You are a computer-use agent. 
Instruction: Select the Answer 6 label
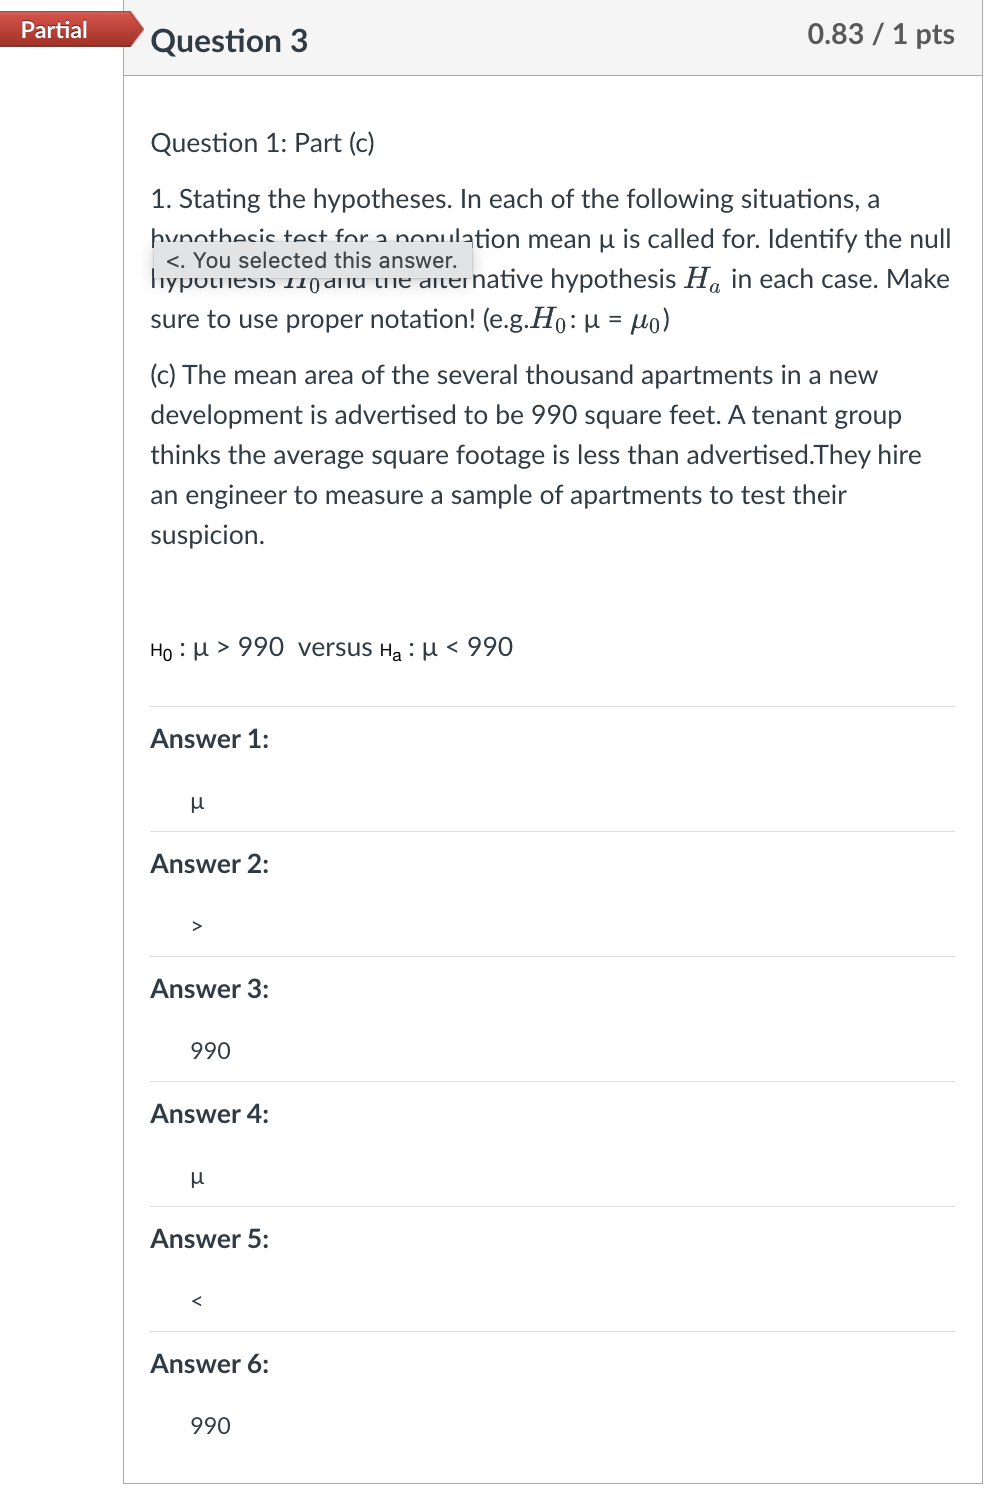(208, 1363)
